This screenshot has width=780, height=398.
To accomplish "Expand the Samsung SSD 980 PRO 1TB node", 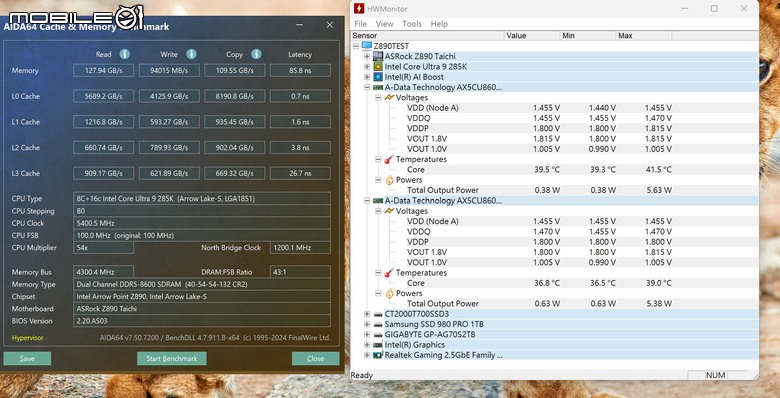I will 367,324.
